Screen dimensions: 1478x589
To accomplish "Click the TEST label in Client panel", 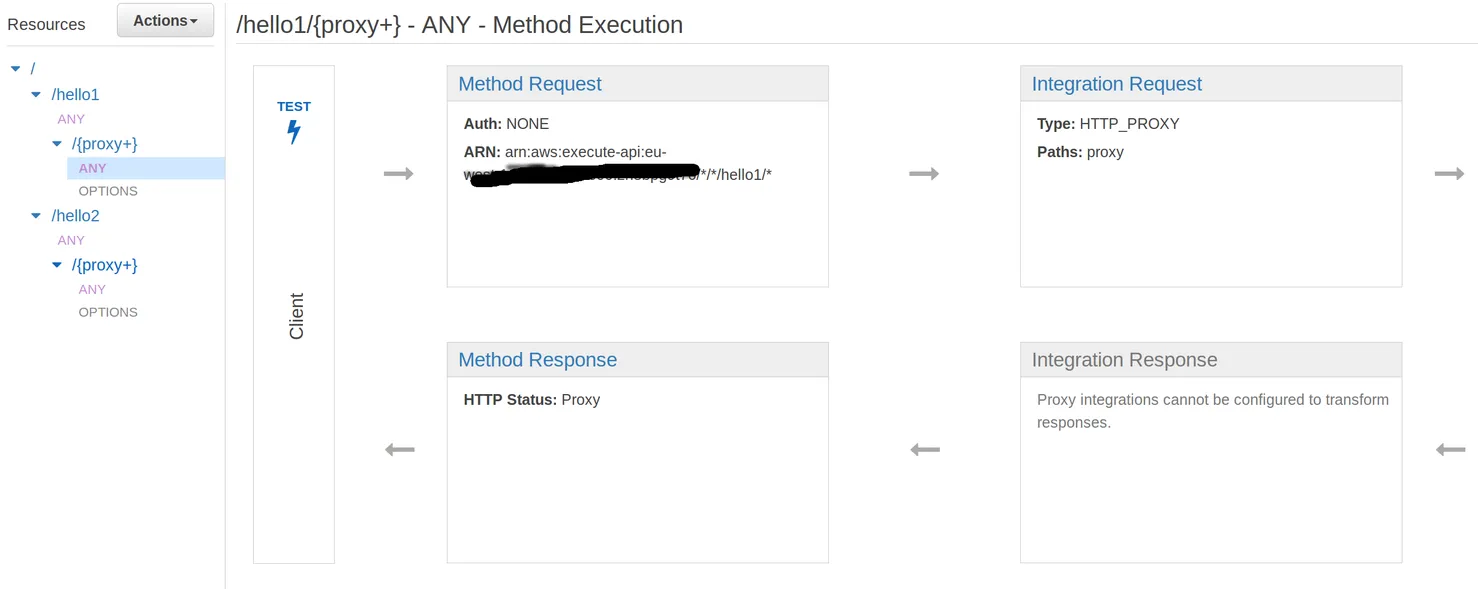I will pyautogui.click(x=294, y=106).
